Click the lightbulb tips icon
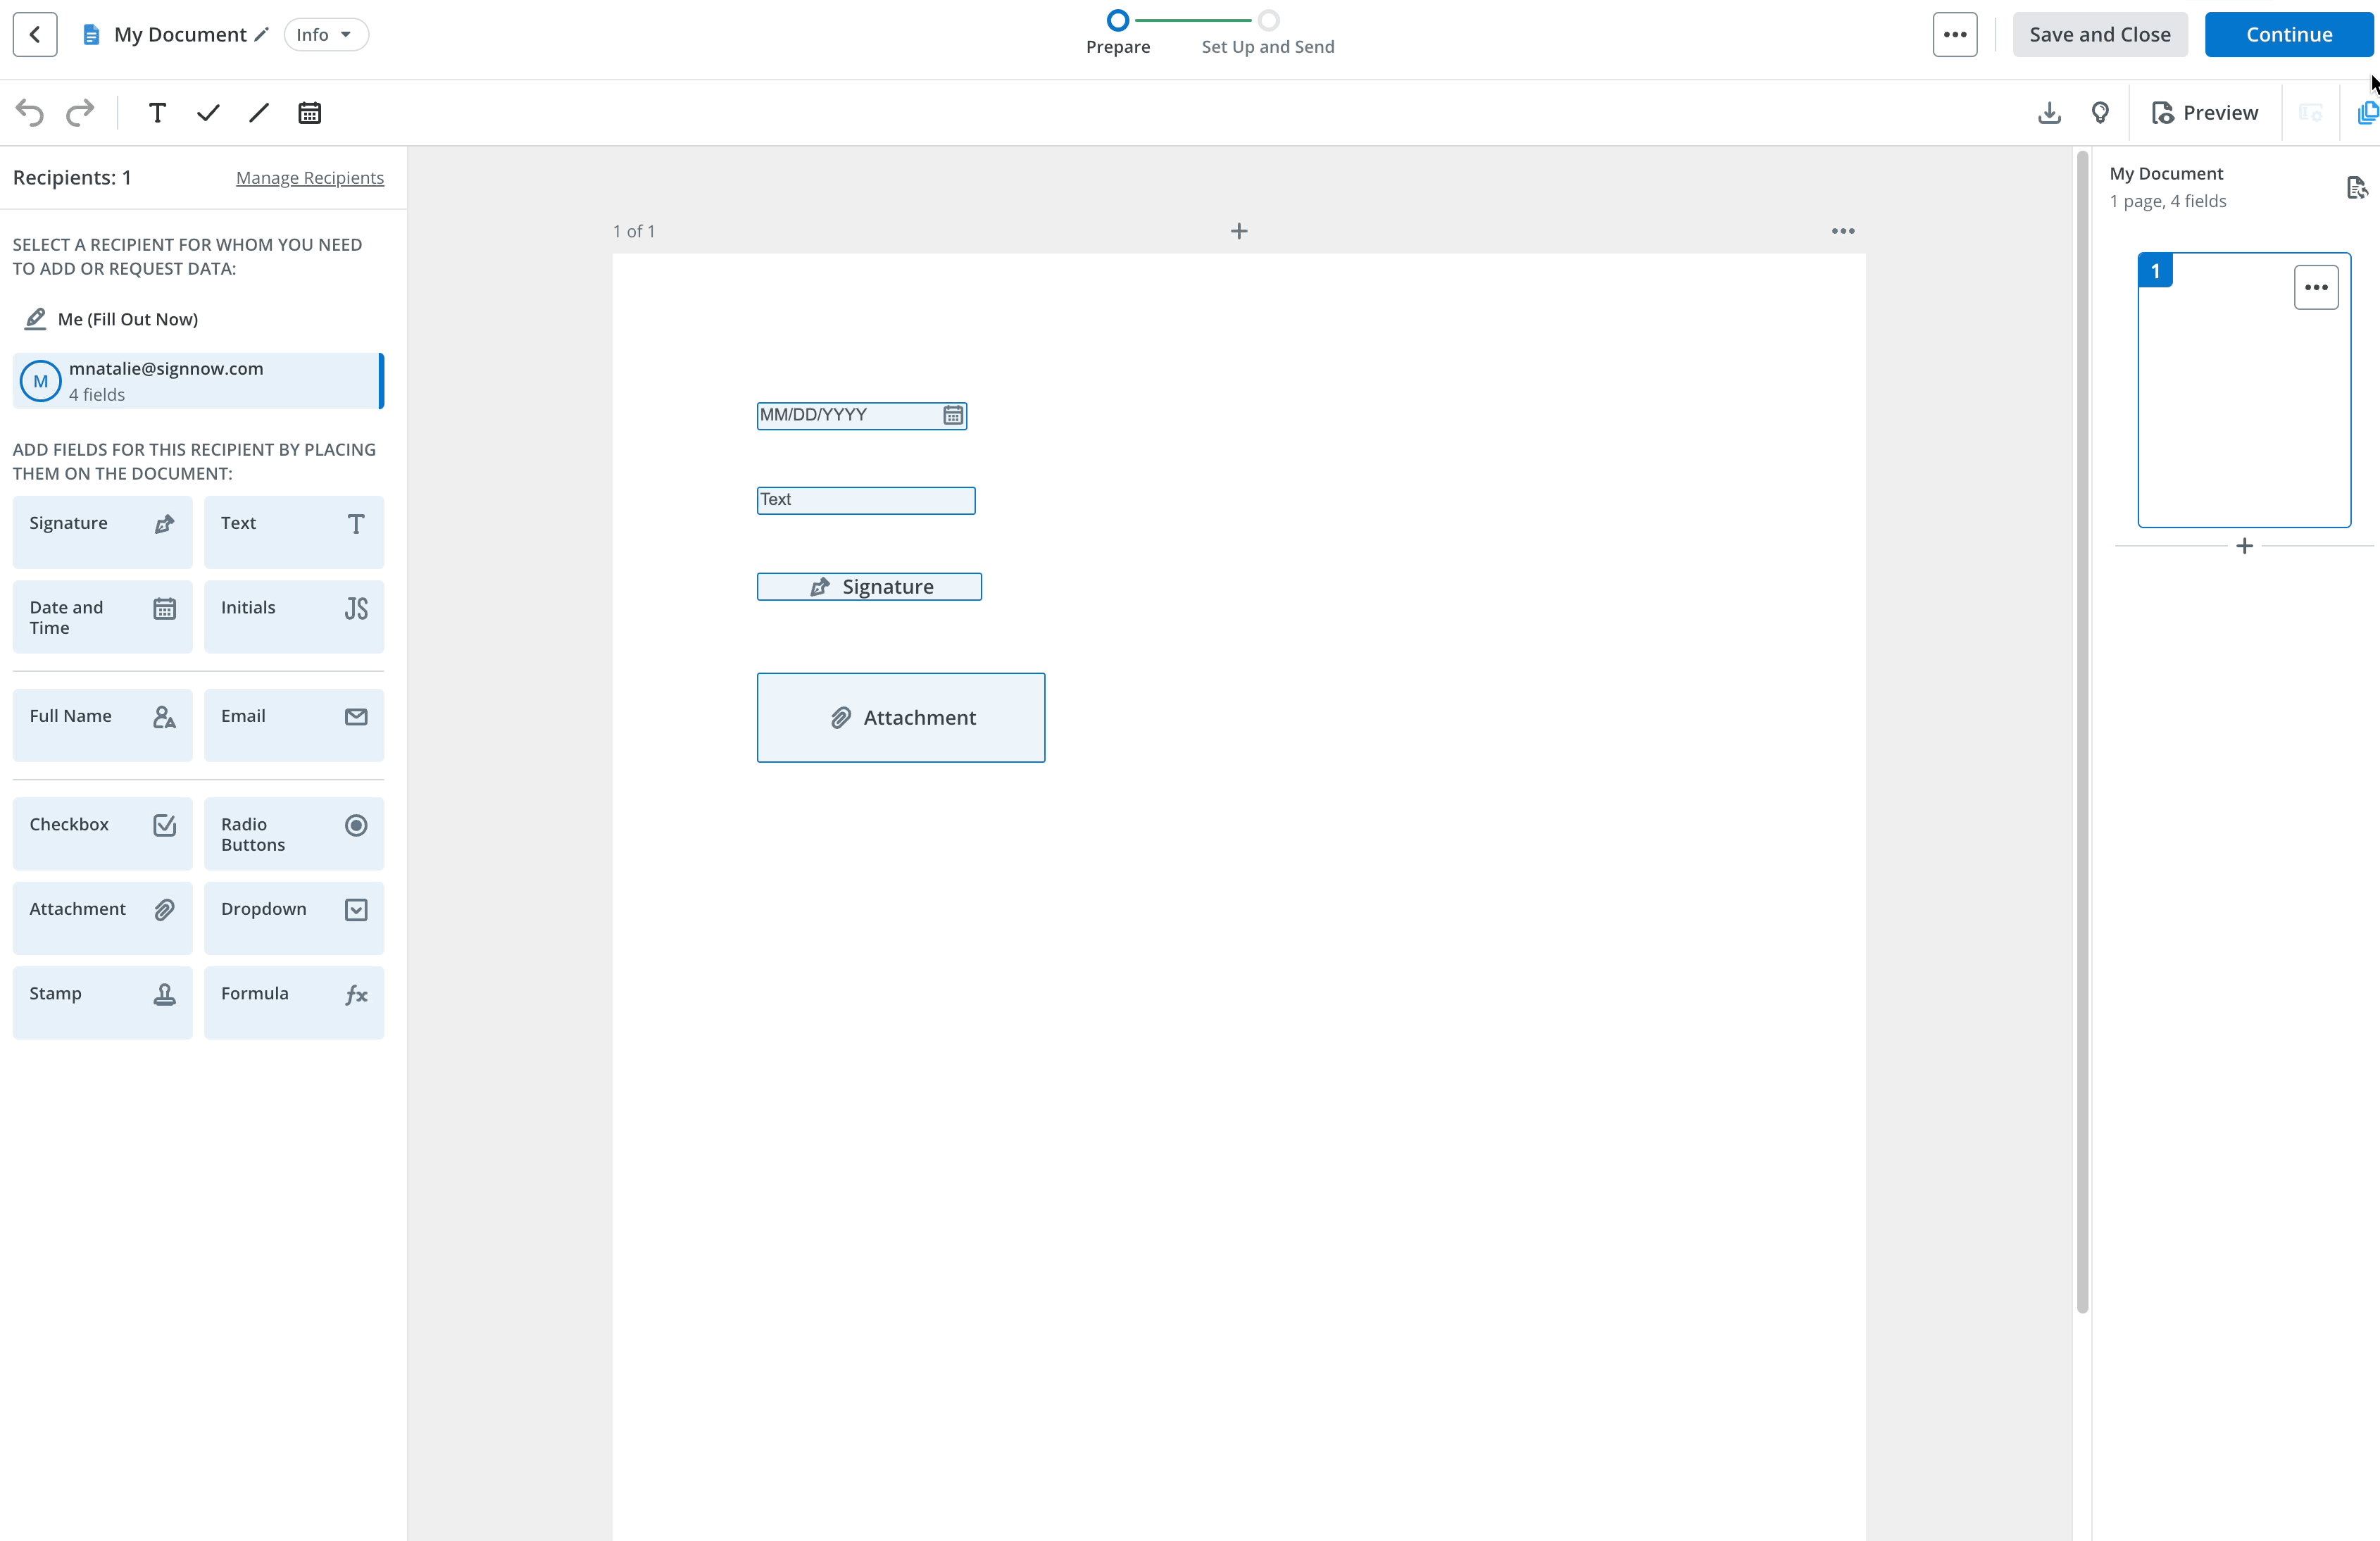The height and width of the screenshot is (1541, 2380). tap(2100, 113)
